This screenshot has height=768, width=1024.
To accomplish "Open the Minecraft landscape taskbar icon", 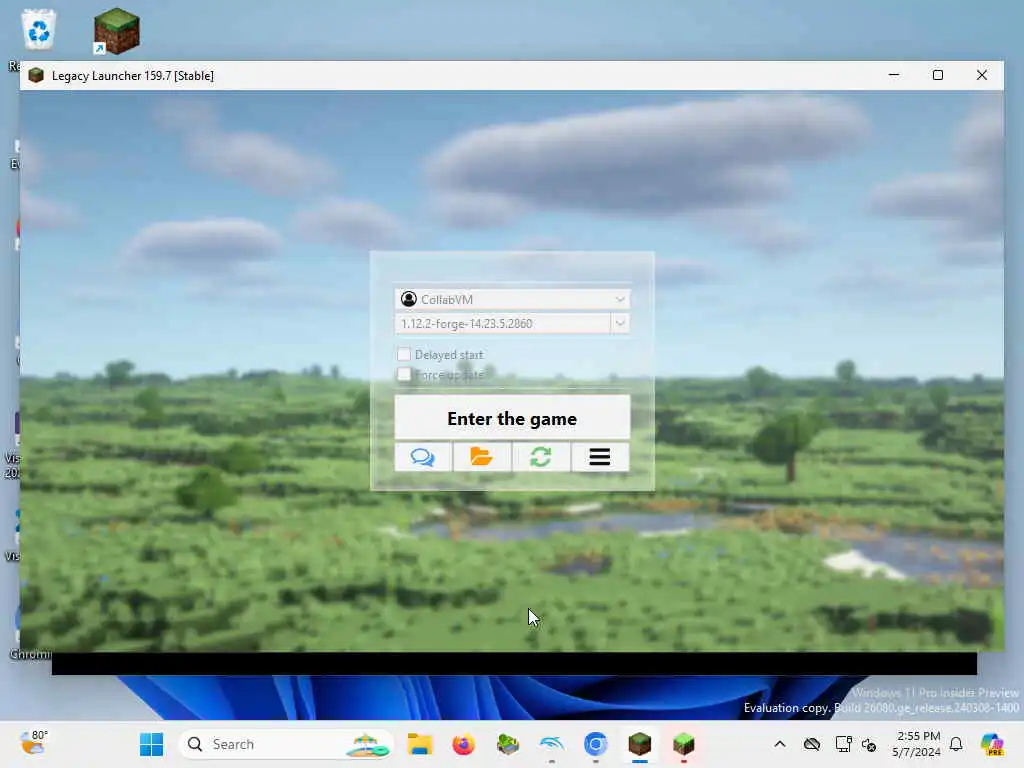I will pyautogui.click(x=507, y=744).
